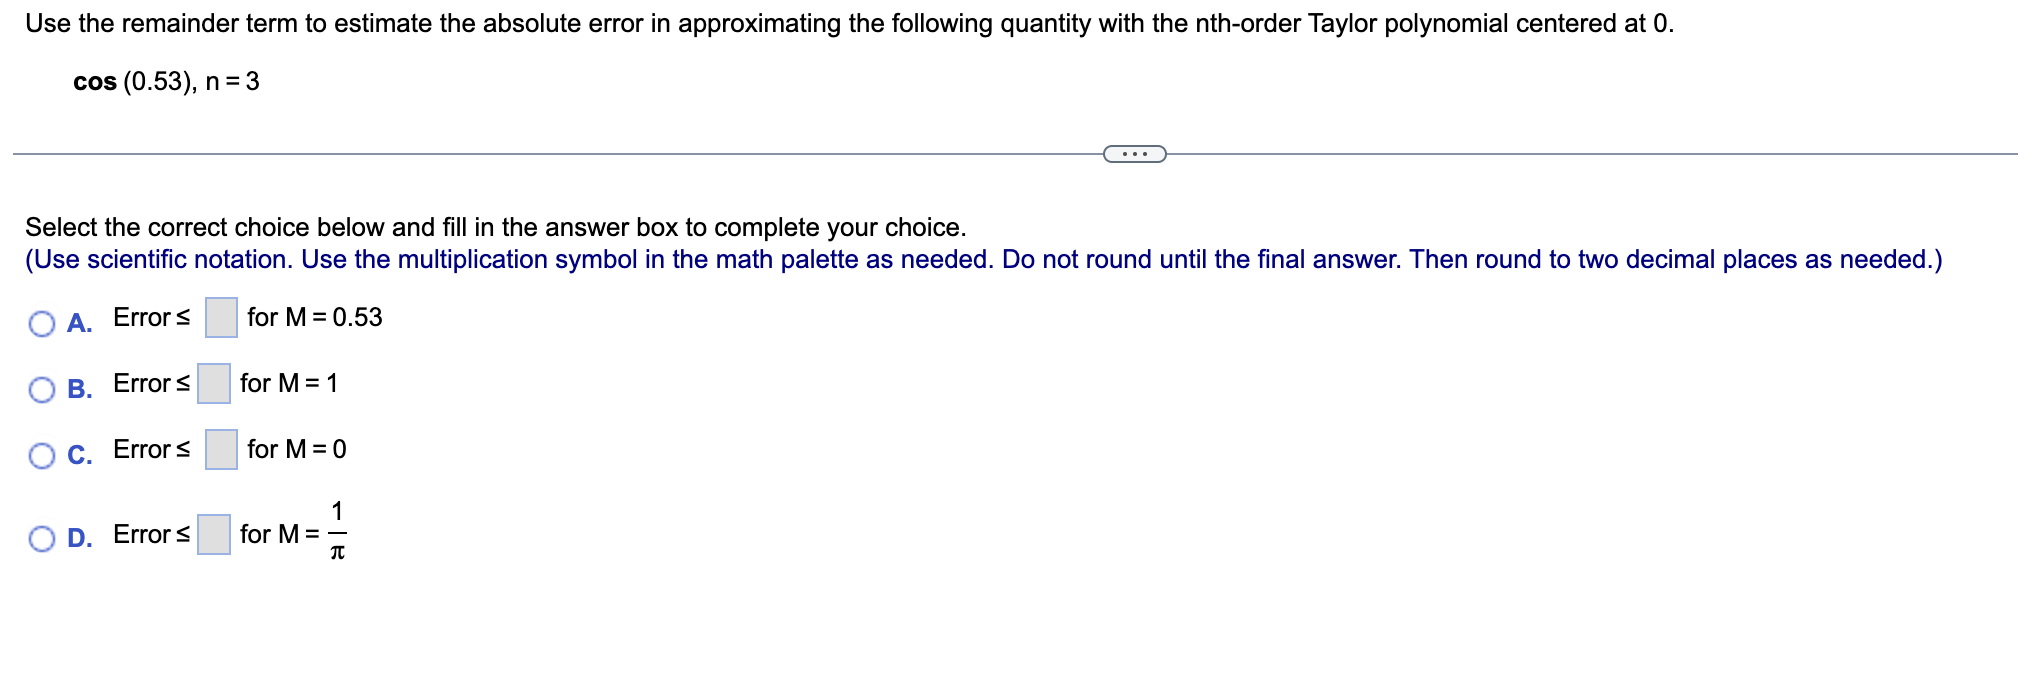Select the radio button for choice B
The height and width of the screenshot is (686, 2018).
tap(42, 389)
